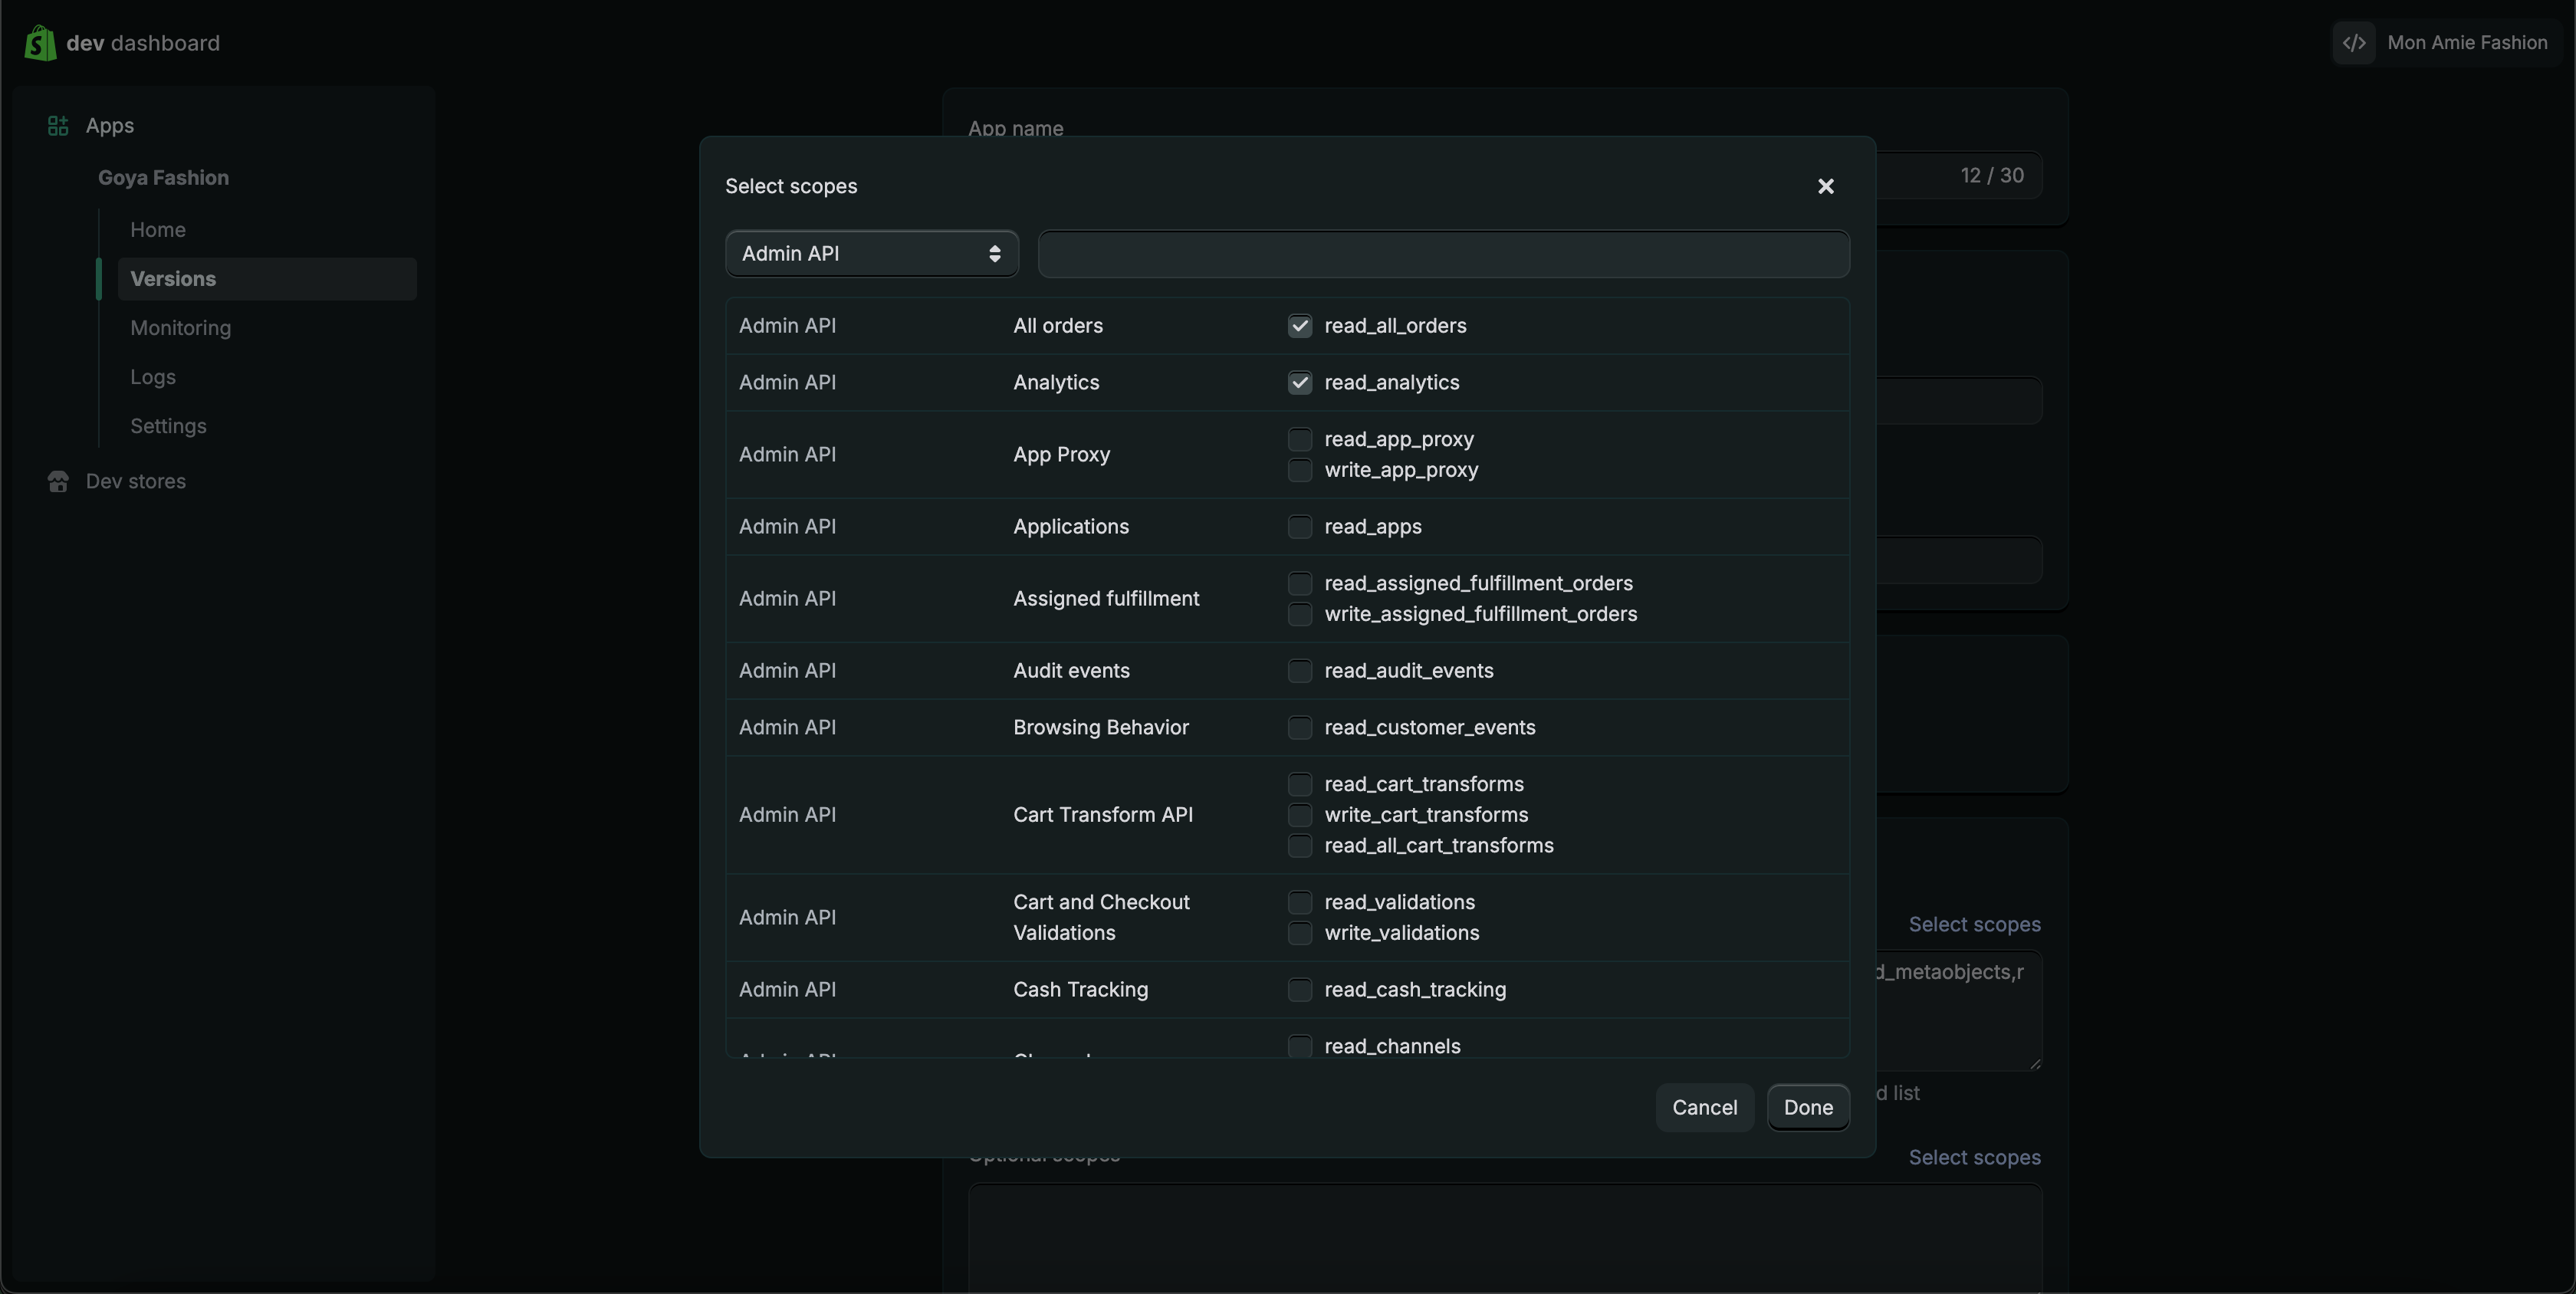Enable the write_app_proxy scope
This screenshot has height=1294, width=2576.
[x=1299, y=470]
